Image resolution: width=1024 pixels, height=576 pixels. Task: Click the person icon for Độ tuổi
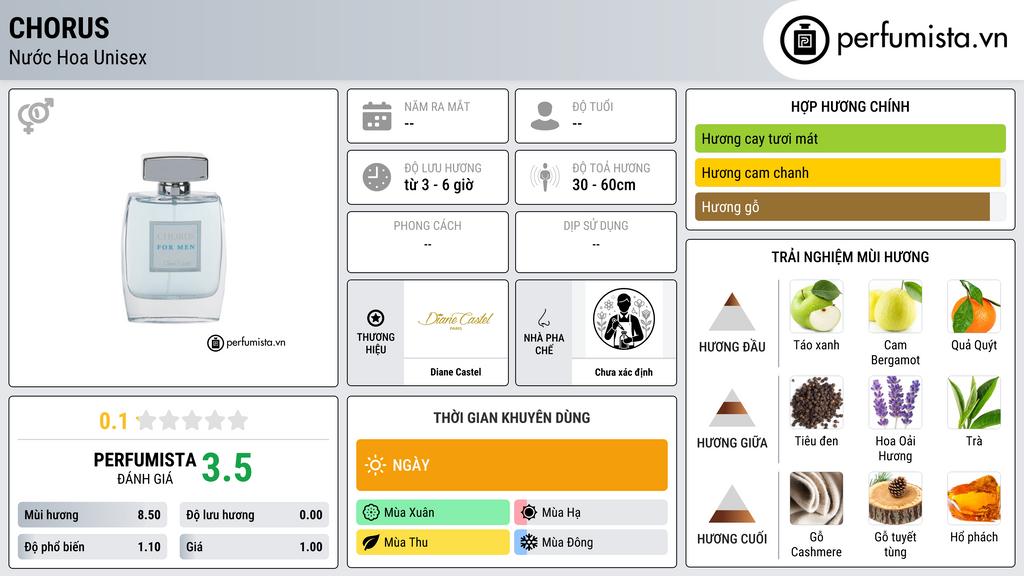tap(545, 116)
